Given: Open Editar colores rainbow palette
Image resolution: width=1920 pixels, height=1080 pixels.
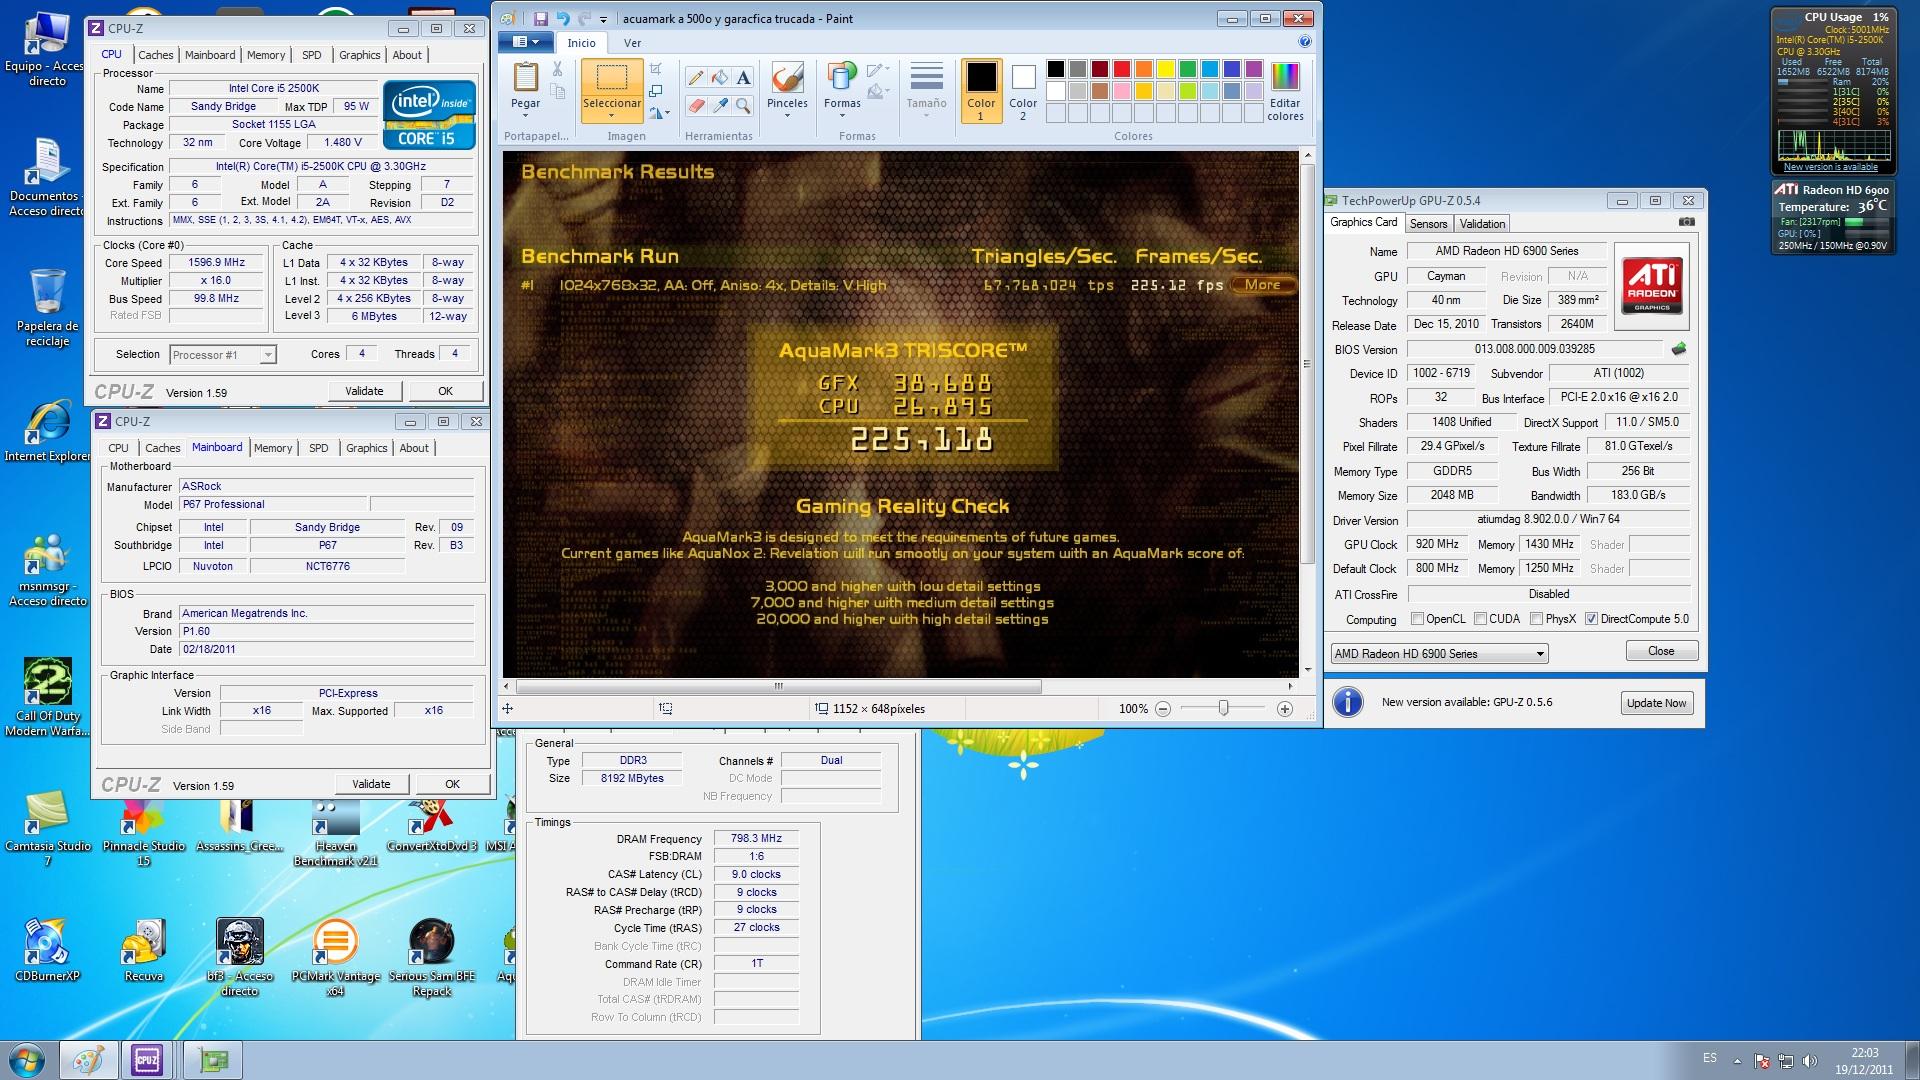Looking at the screenshot, I should (1285, 77).
